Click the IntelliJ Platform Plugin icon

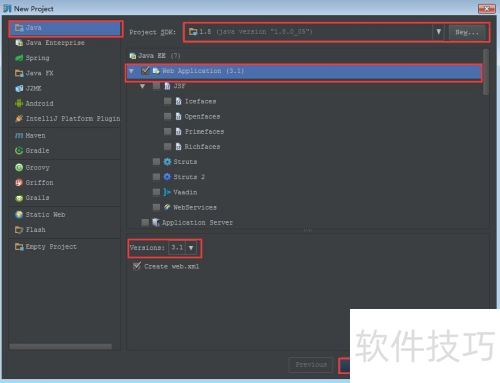tap(19, 118)
